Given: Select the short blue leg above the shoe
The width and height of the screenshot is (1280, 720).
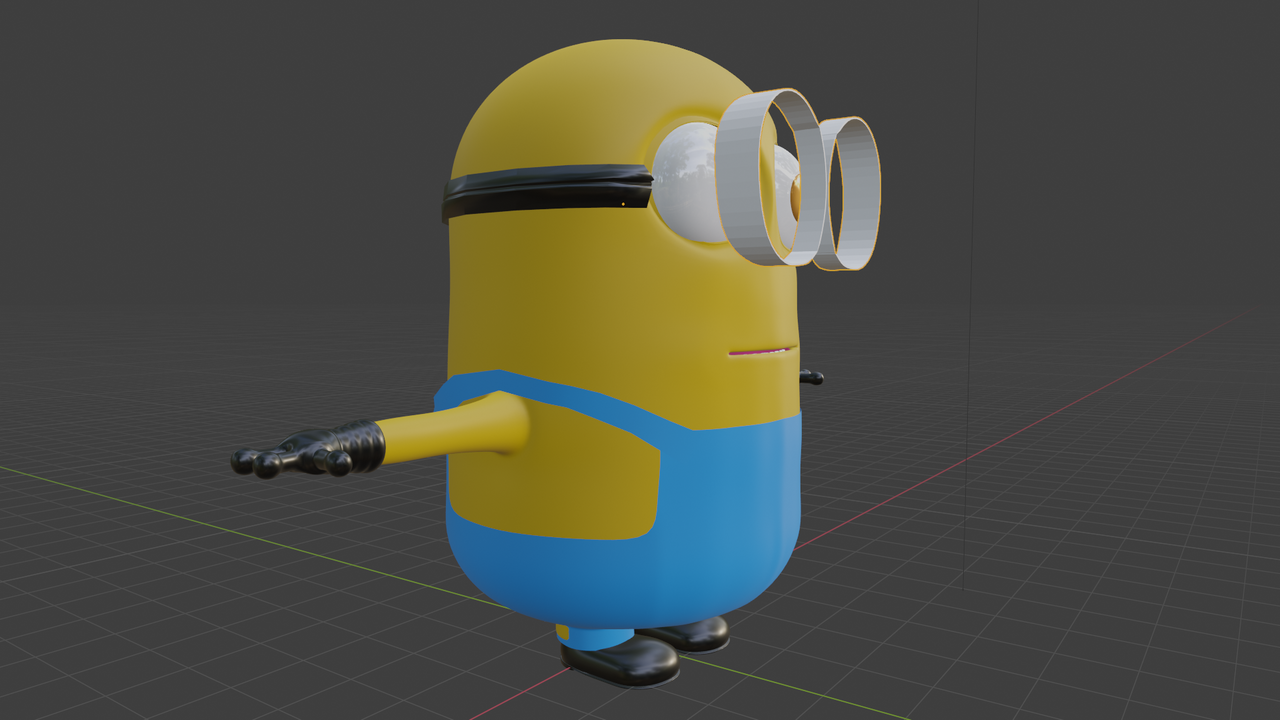Looking at the screenshot, I should click(594, 636).
